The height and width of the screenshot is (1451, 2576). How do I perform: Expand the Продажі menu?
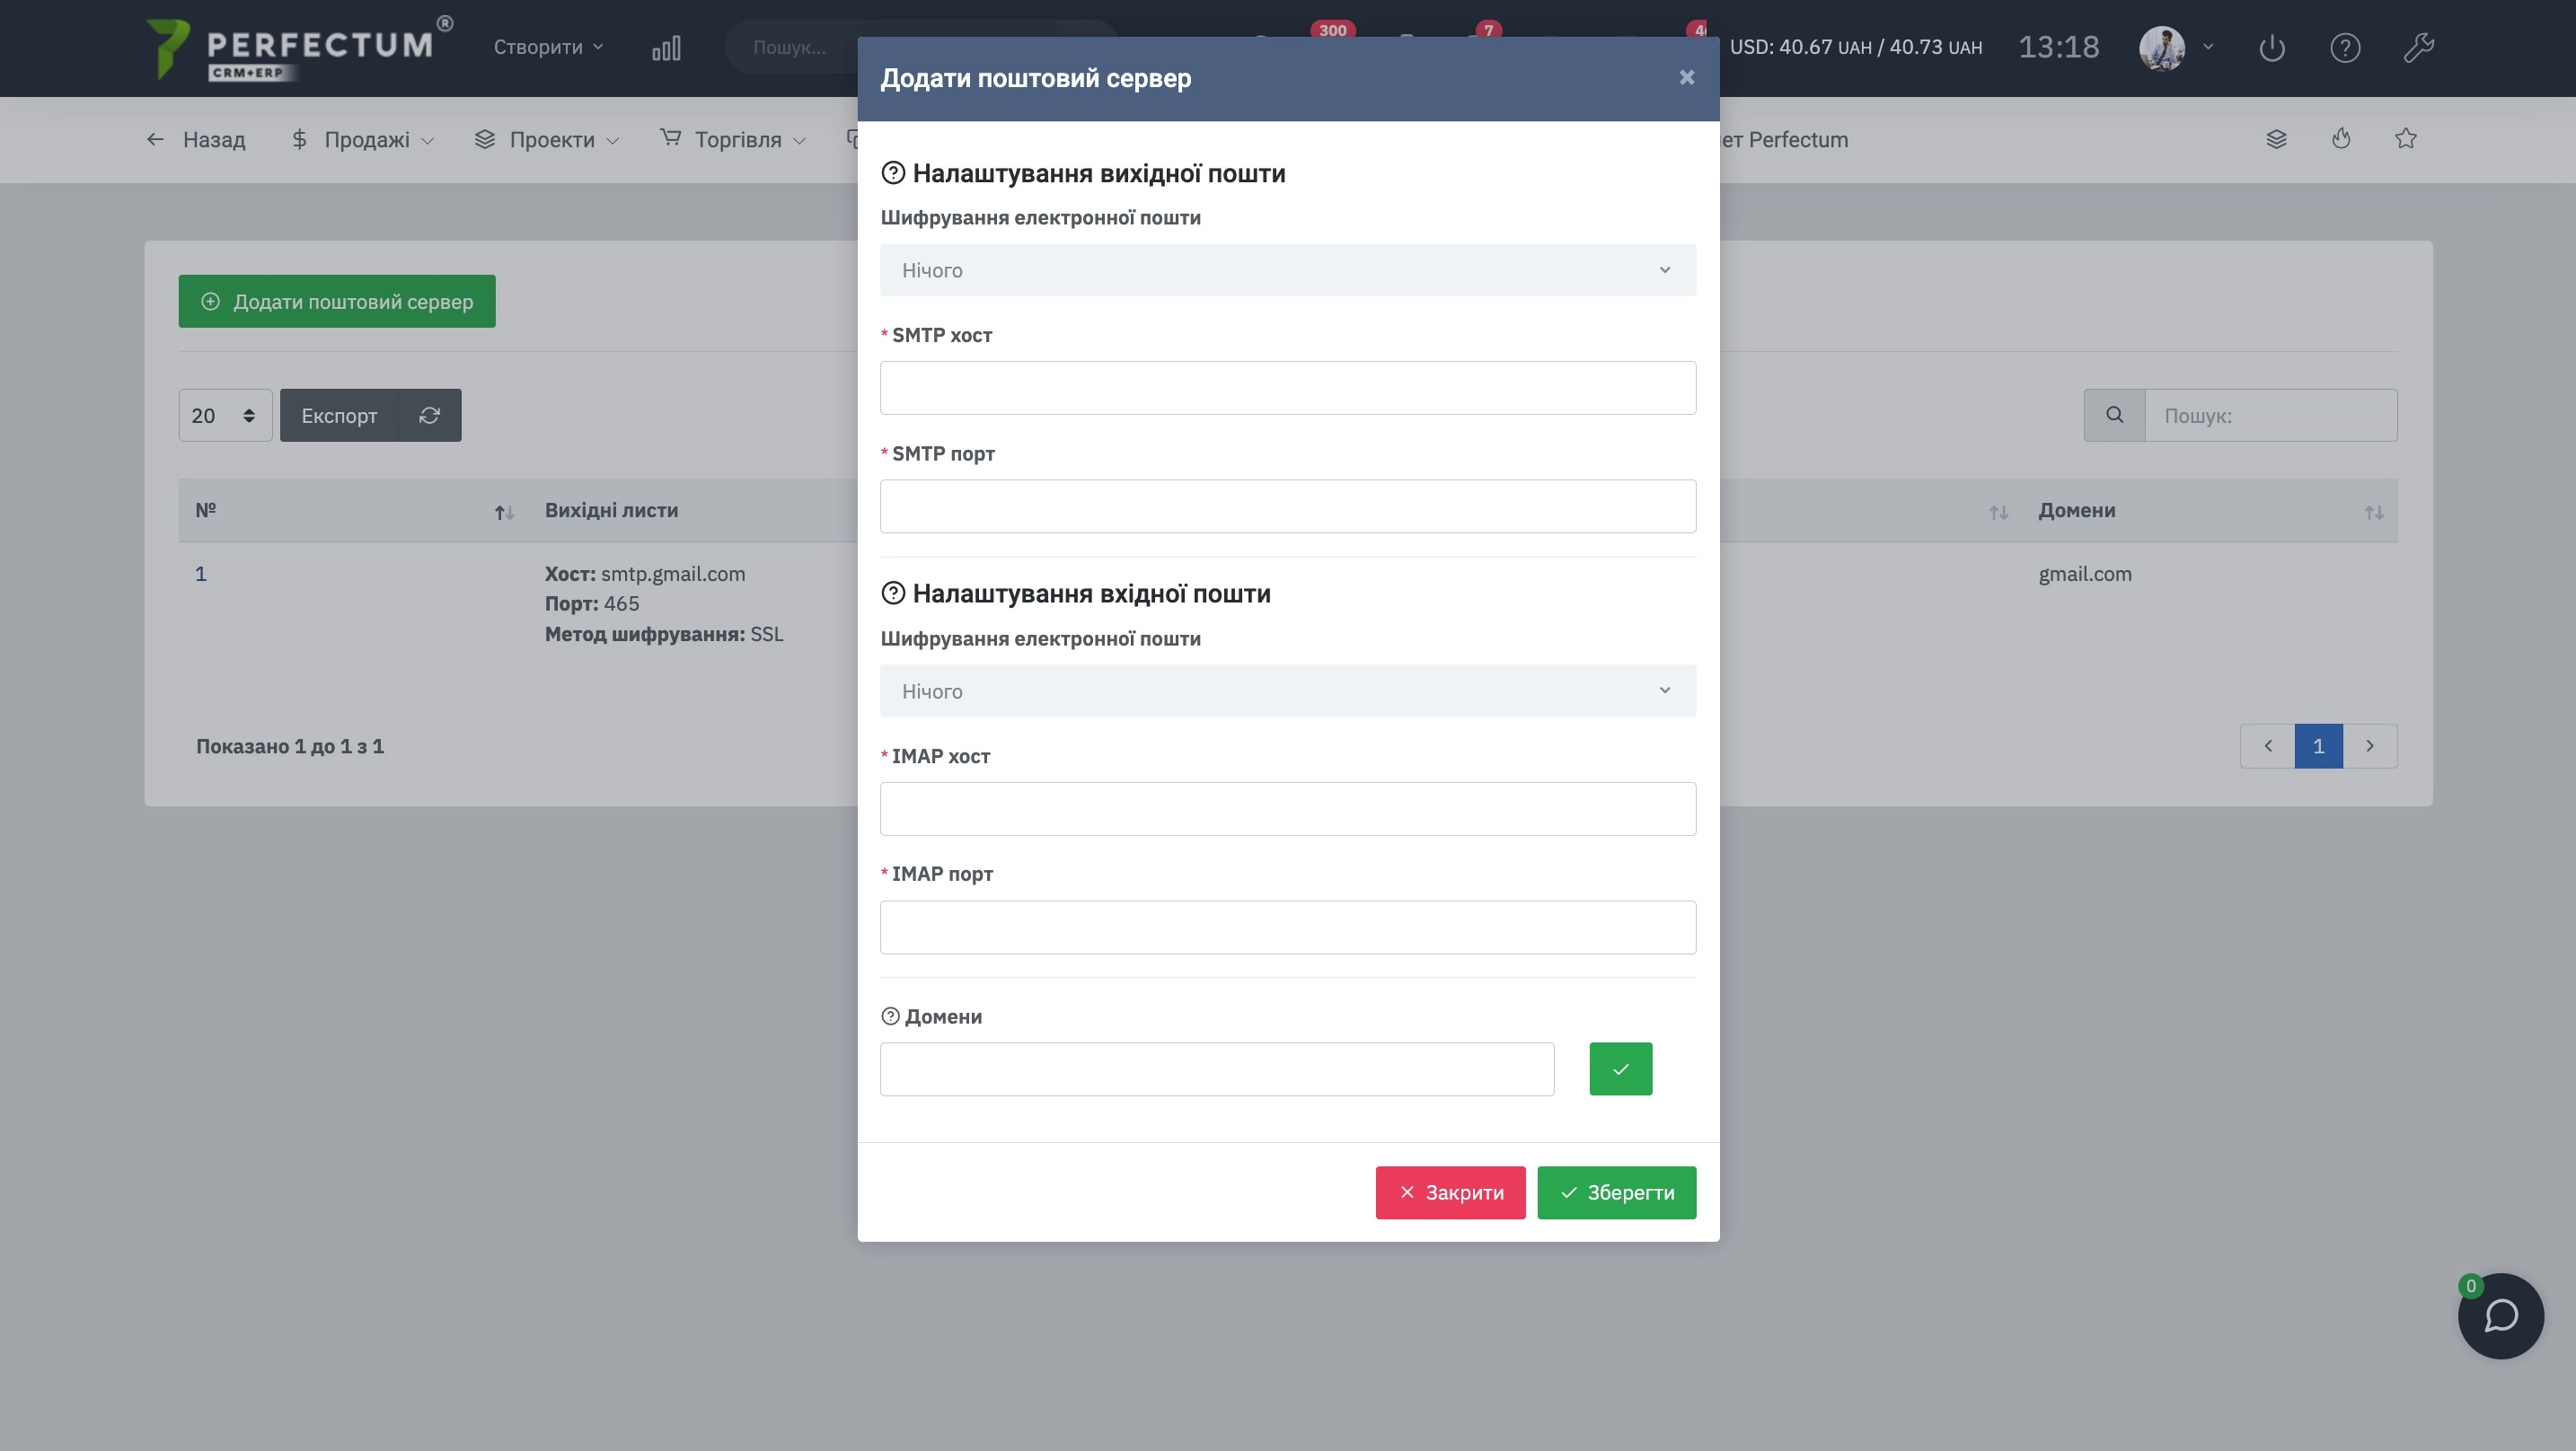pyautogui.click(x=362, y=139)
